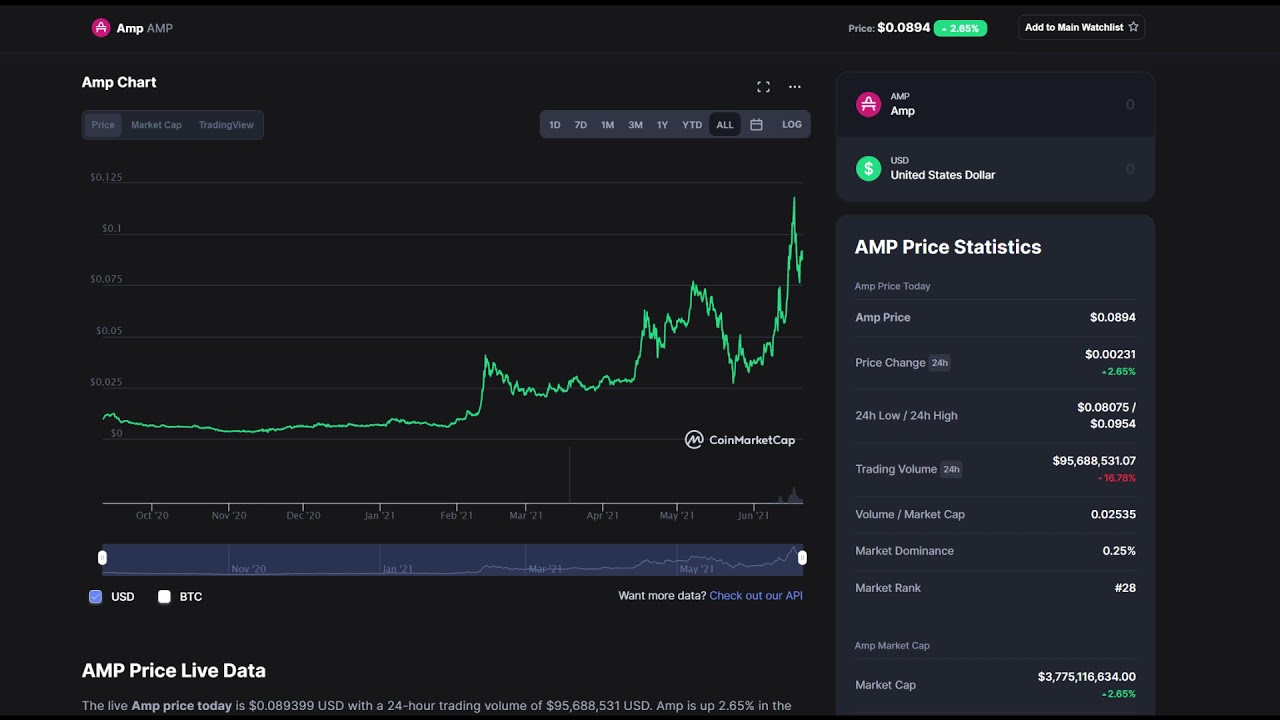Image resolution: width=1280 pixels, height=720 pixels.
Task: Click the Amp Chart title
Action: (x=119, y=82)
